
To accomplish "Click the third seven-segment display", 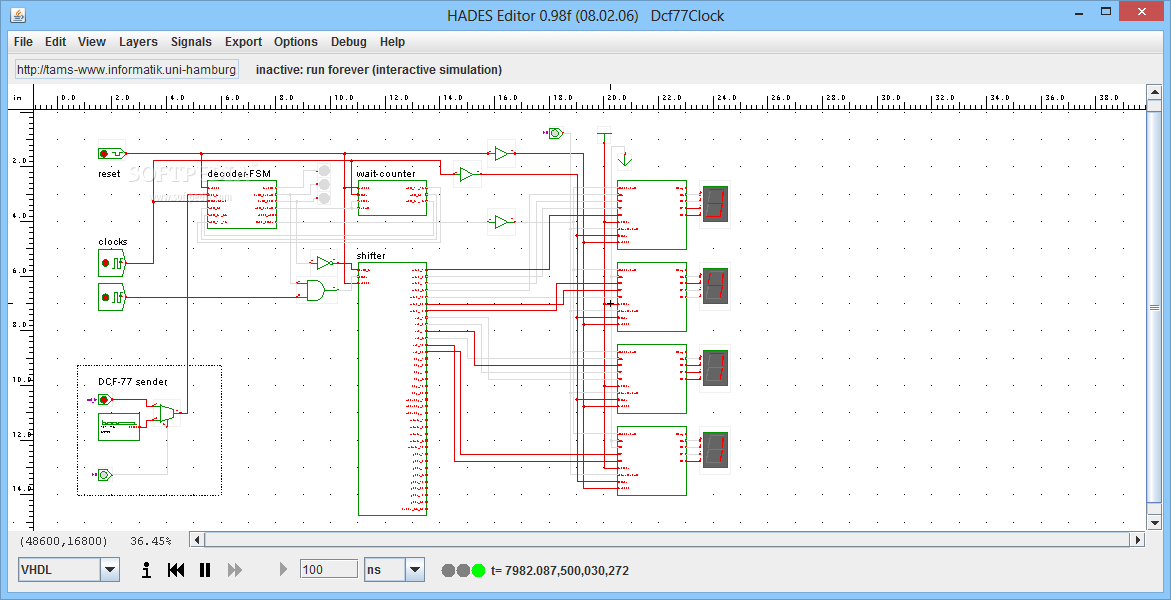I will (715, 368).
